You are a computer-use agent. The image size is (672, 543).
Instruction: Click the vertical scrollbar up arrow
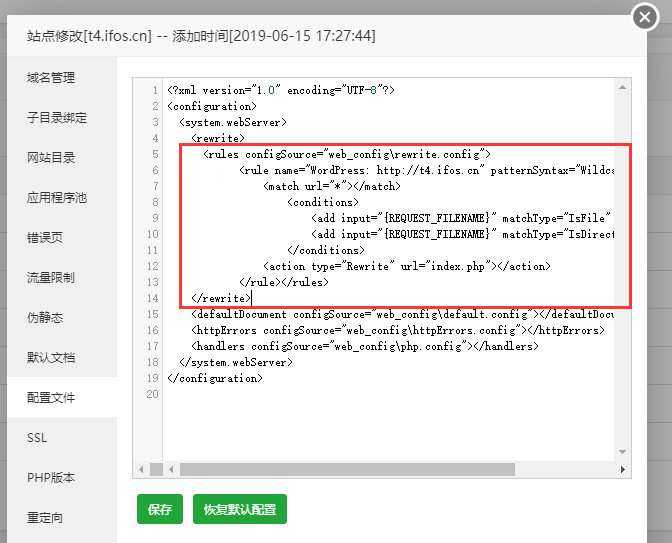click(x=624, y=87)
